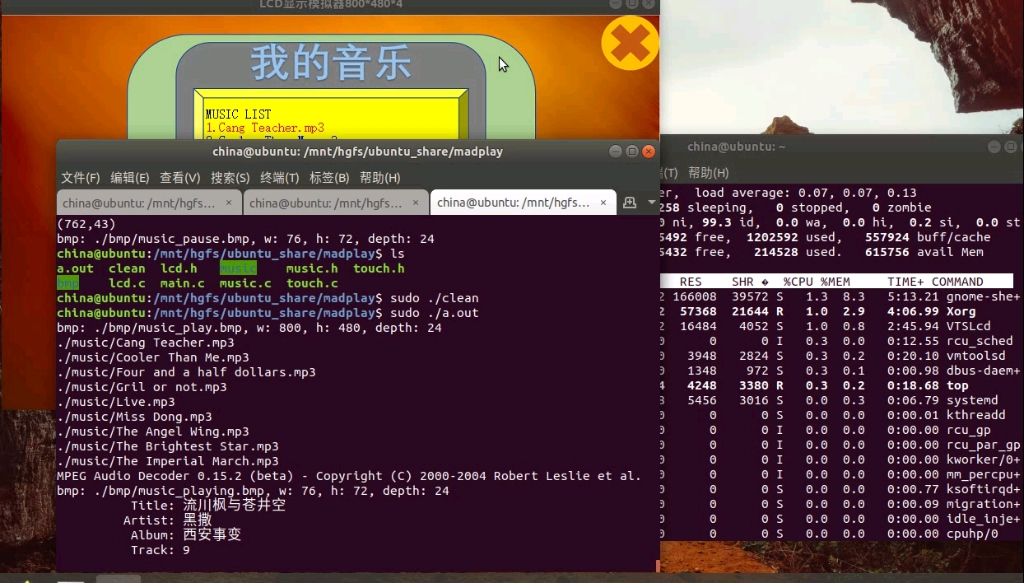Switch to the first terminal tab
This screenshot has height=583, width=1024.
[x=149, y=203]
